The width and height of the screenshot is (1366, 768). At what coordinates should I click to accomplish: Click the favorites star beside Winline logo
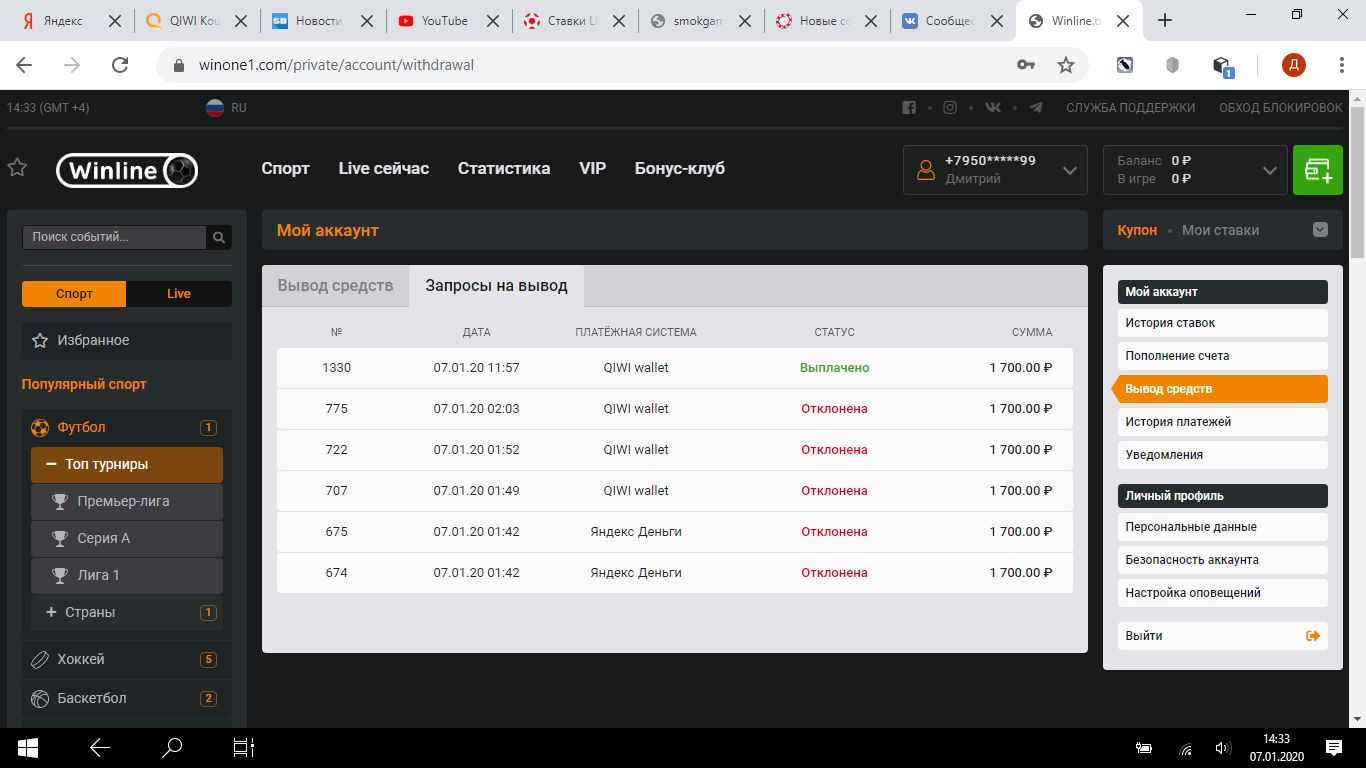coord(17,168)
